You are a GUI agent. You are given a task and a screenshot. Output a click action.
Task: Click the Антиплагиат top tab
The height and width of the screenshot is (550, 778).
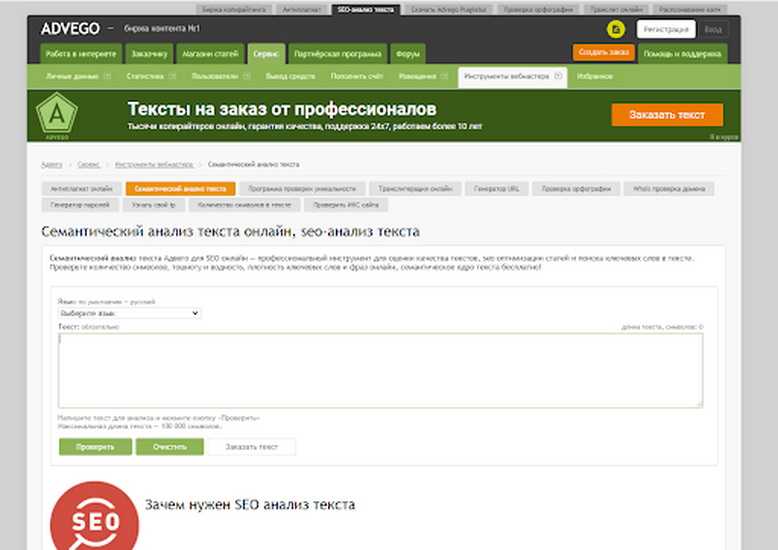pyautogui.click(x=302, y=9)
